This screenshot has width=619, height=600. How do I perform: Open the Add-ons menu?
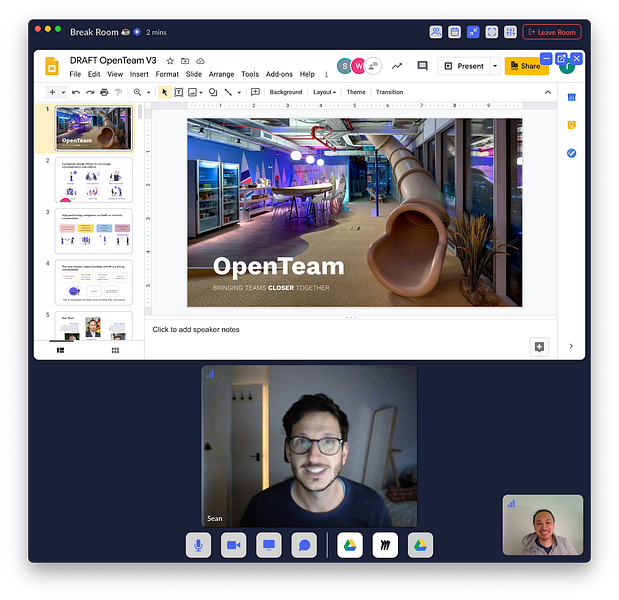click(279, 74)
